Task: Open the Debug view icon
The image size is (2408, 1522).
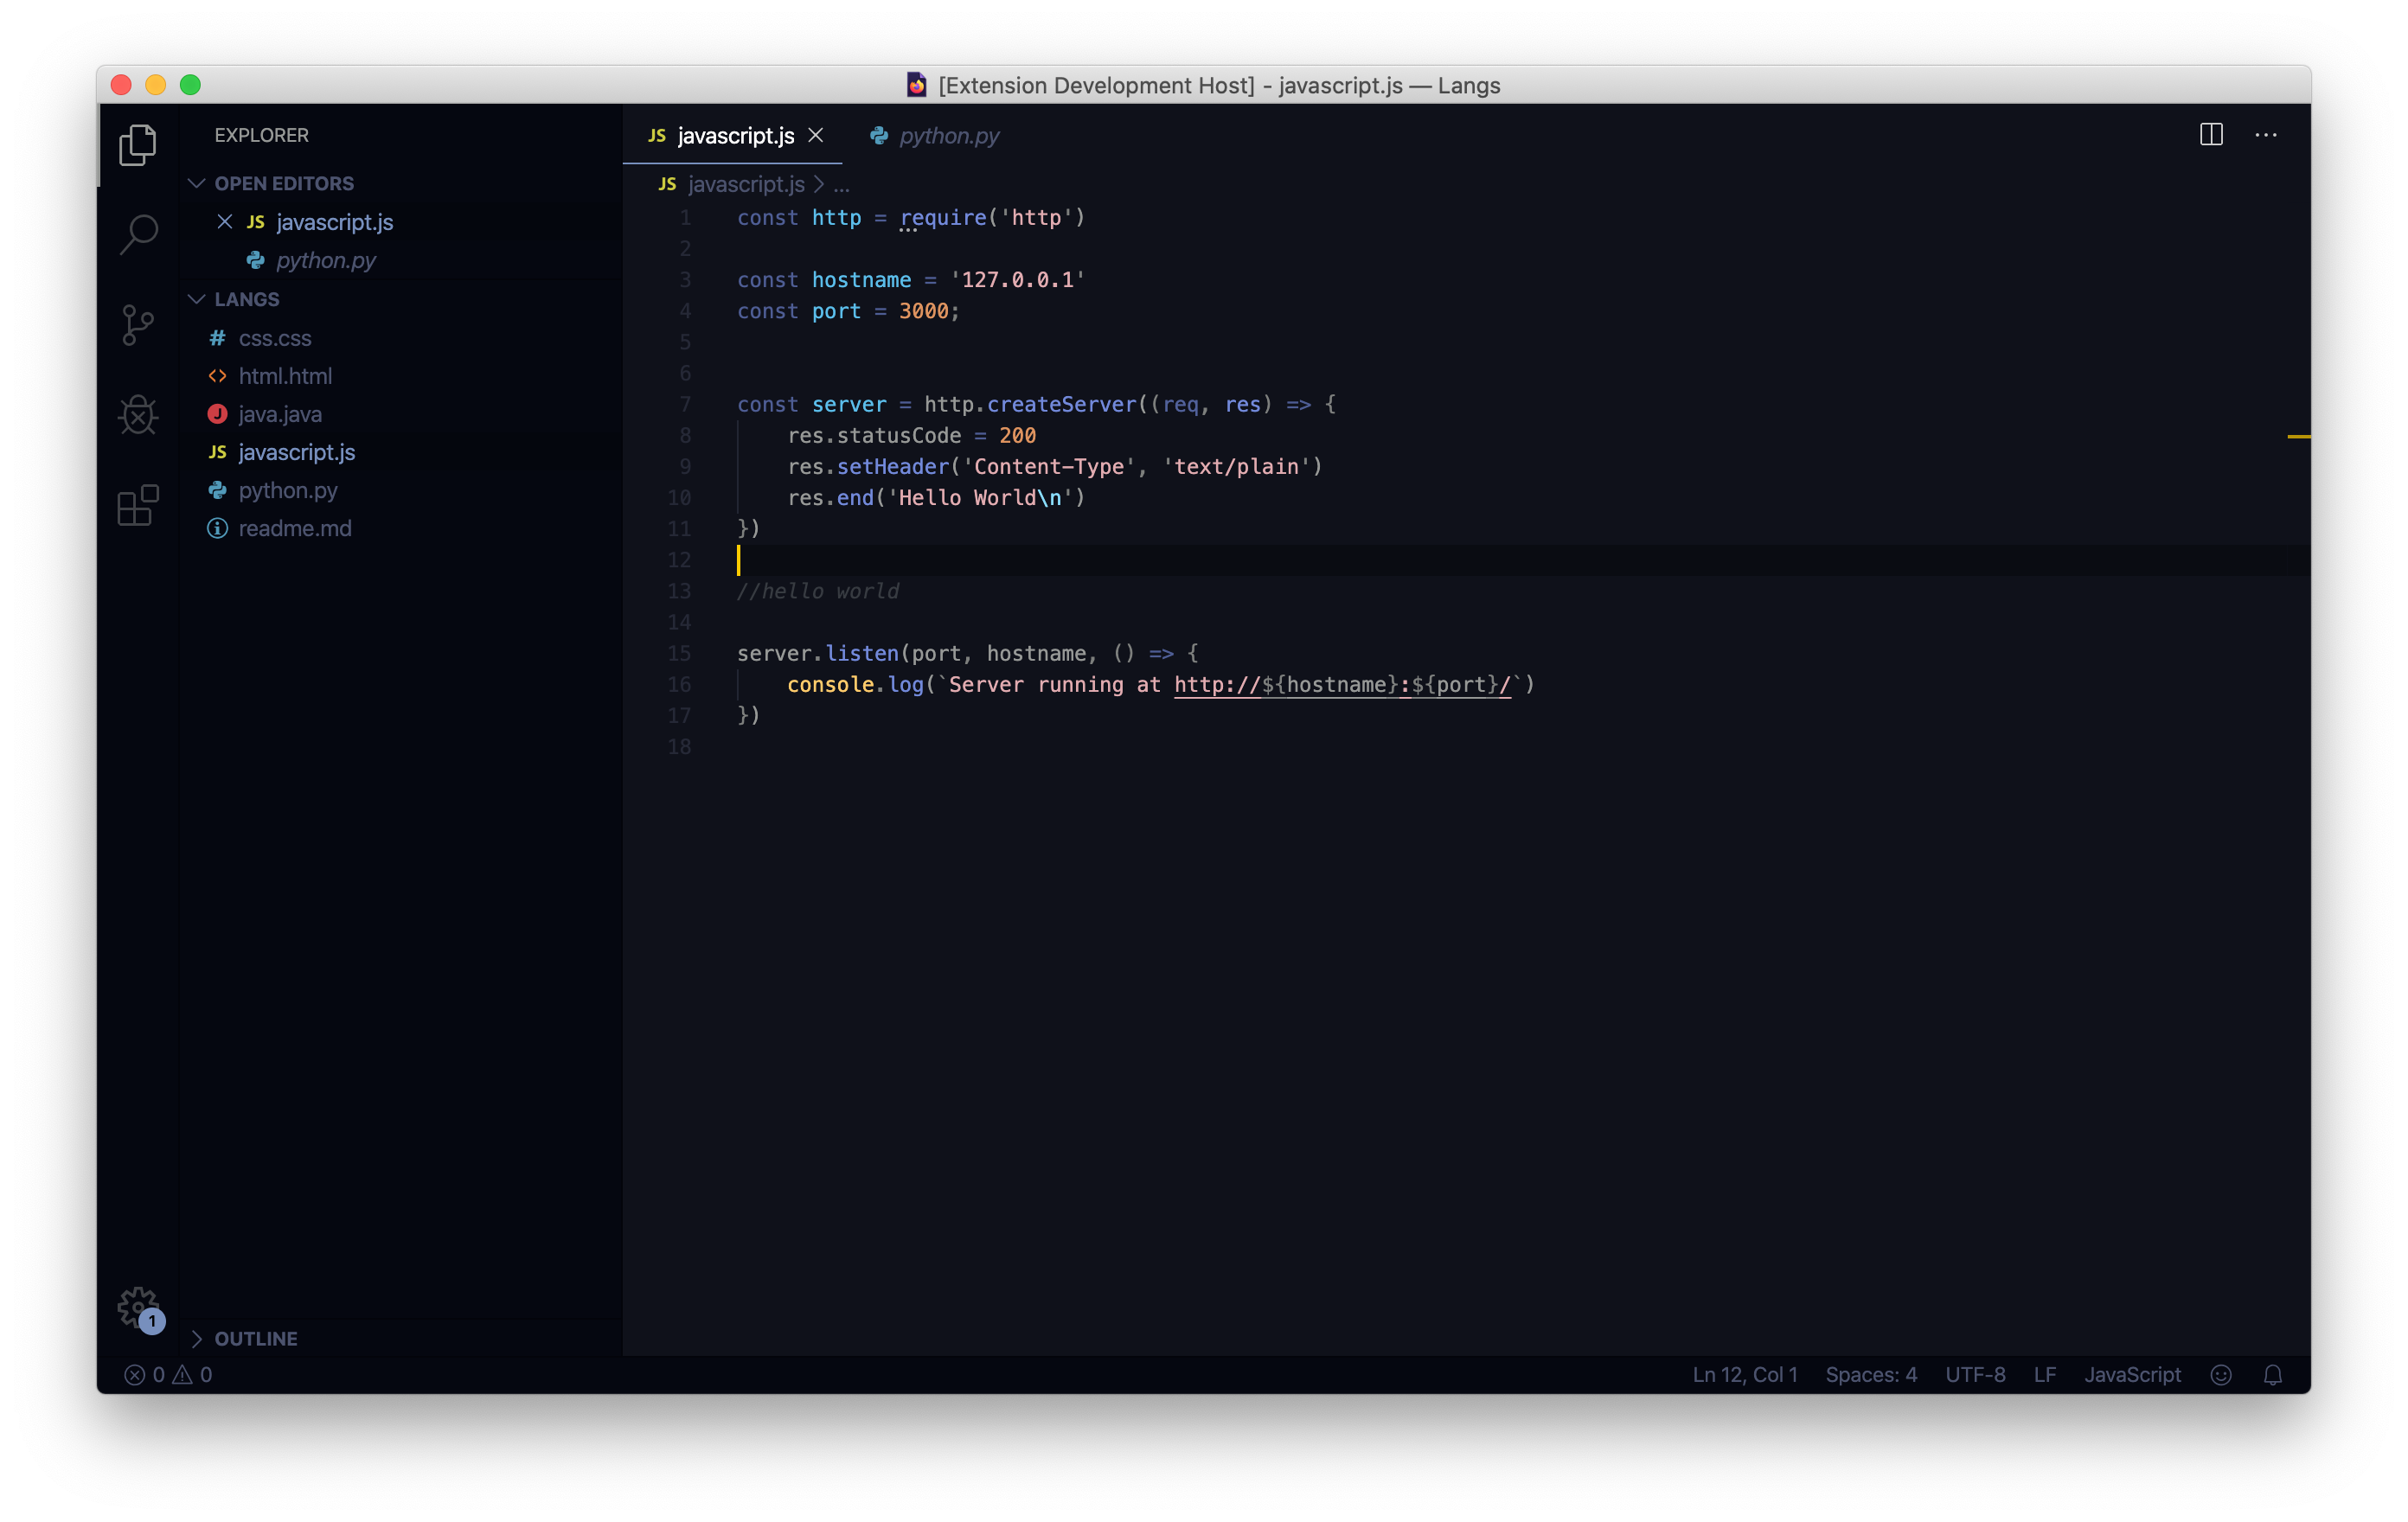Action: (138, 415)
